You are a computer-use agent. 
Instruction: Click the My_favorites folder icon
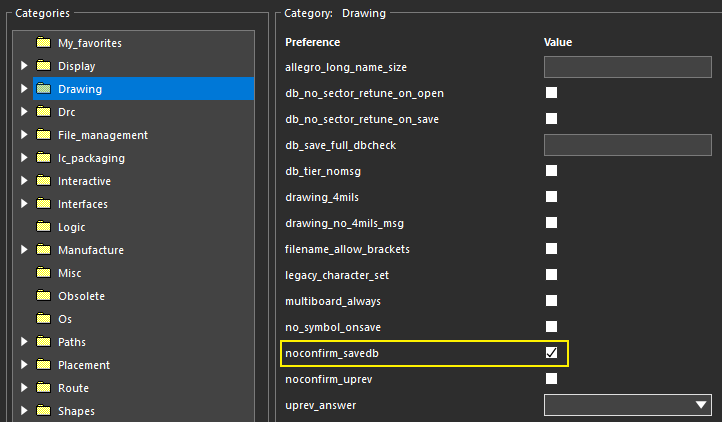tap(43, 43)
